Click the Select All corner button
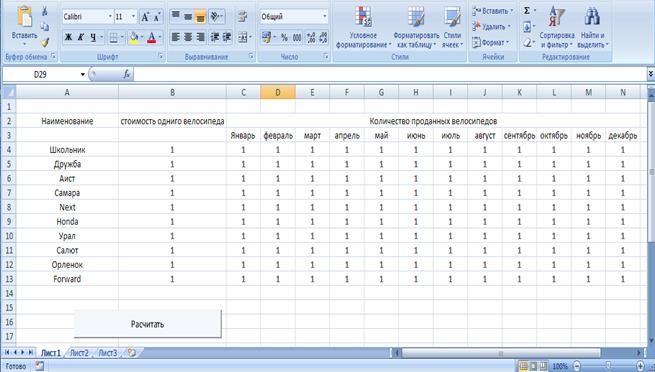The image size is (655, 372). click(x=8, y=92)
